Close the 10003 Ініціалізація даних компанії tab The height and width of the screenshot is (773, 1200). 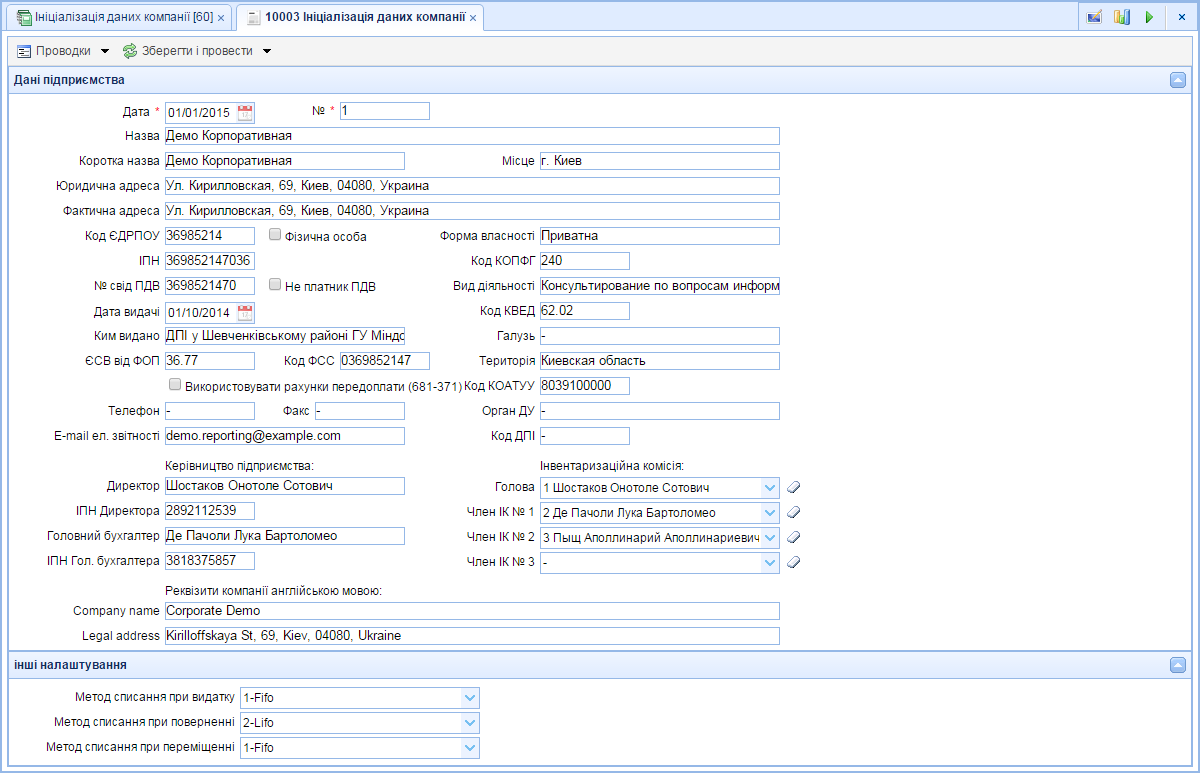point(474,18)
